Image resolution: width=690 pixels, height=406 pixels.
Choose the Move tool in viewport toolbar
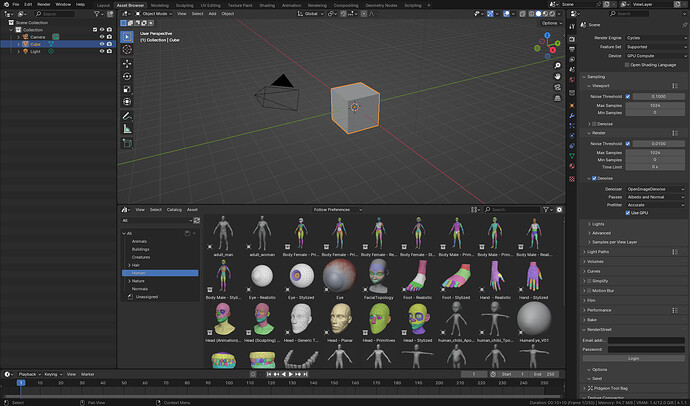point(127,64)
